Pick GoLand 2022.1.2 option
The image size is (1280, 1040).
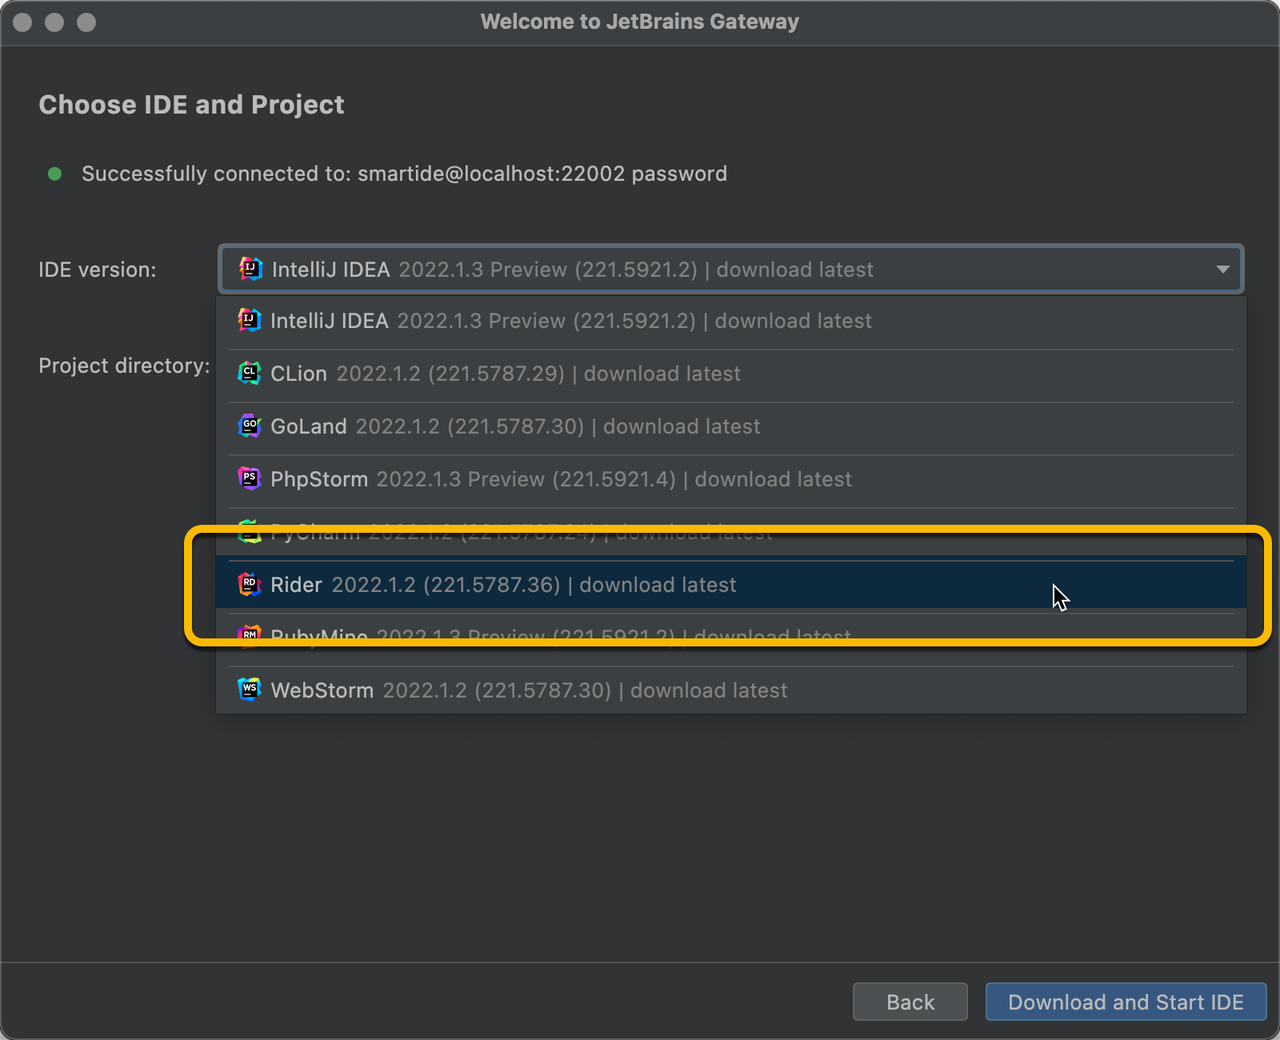coord(731,427)
